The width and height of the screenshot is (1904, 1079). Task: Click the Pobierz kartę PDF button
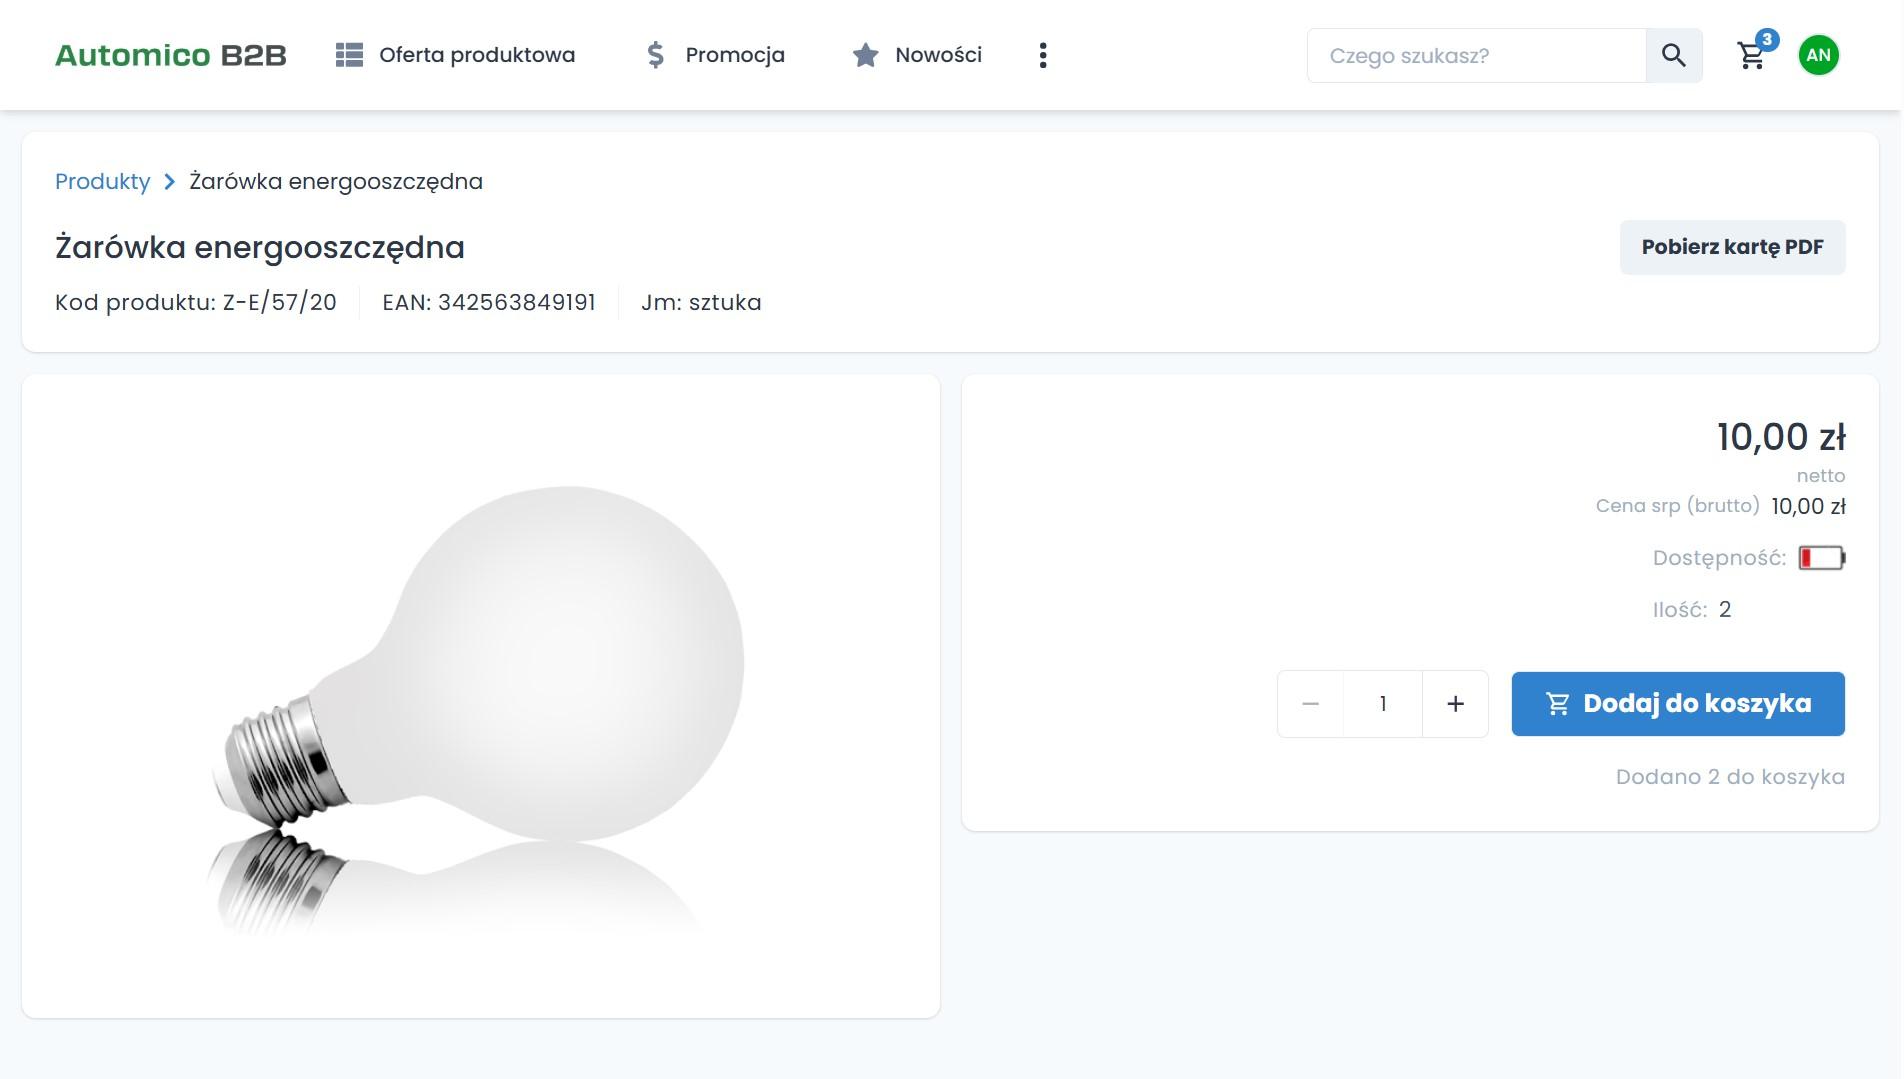(x=1732, y=247)
